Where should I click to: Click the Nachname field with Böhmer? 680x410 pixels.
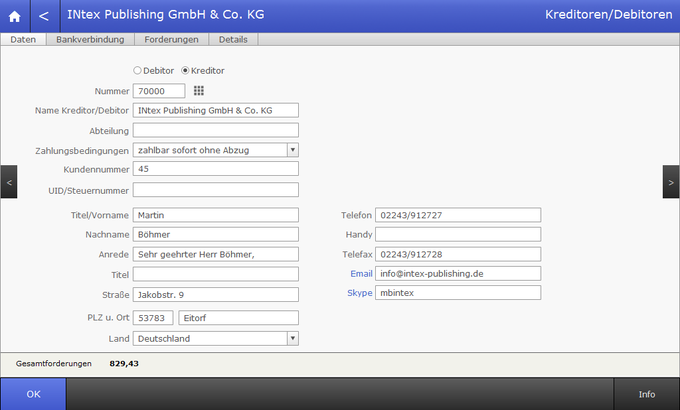coord(216,234)
